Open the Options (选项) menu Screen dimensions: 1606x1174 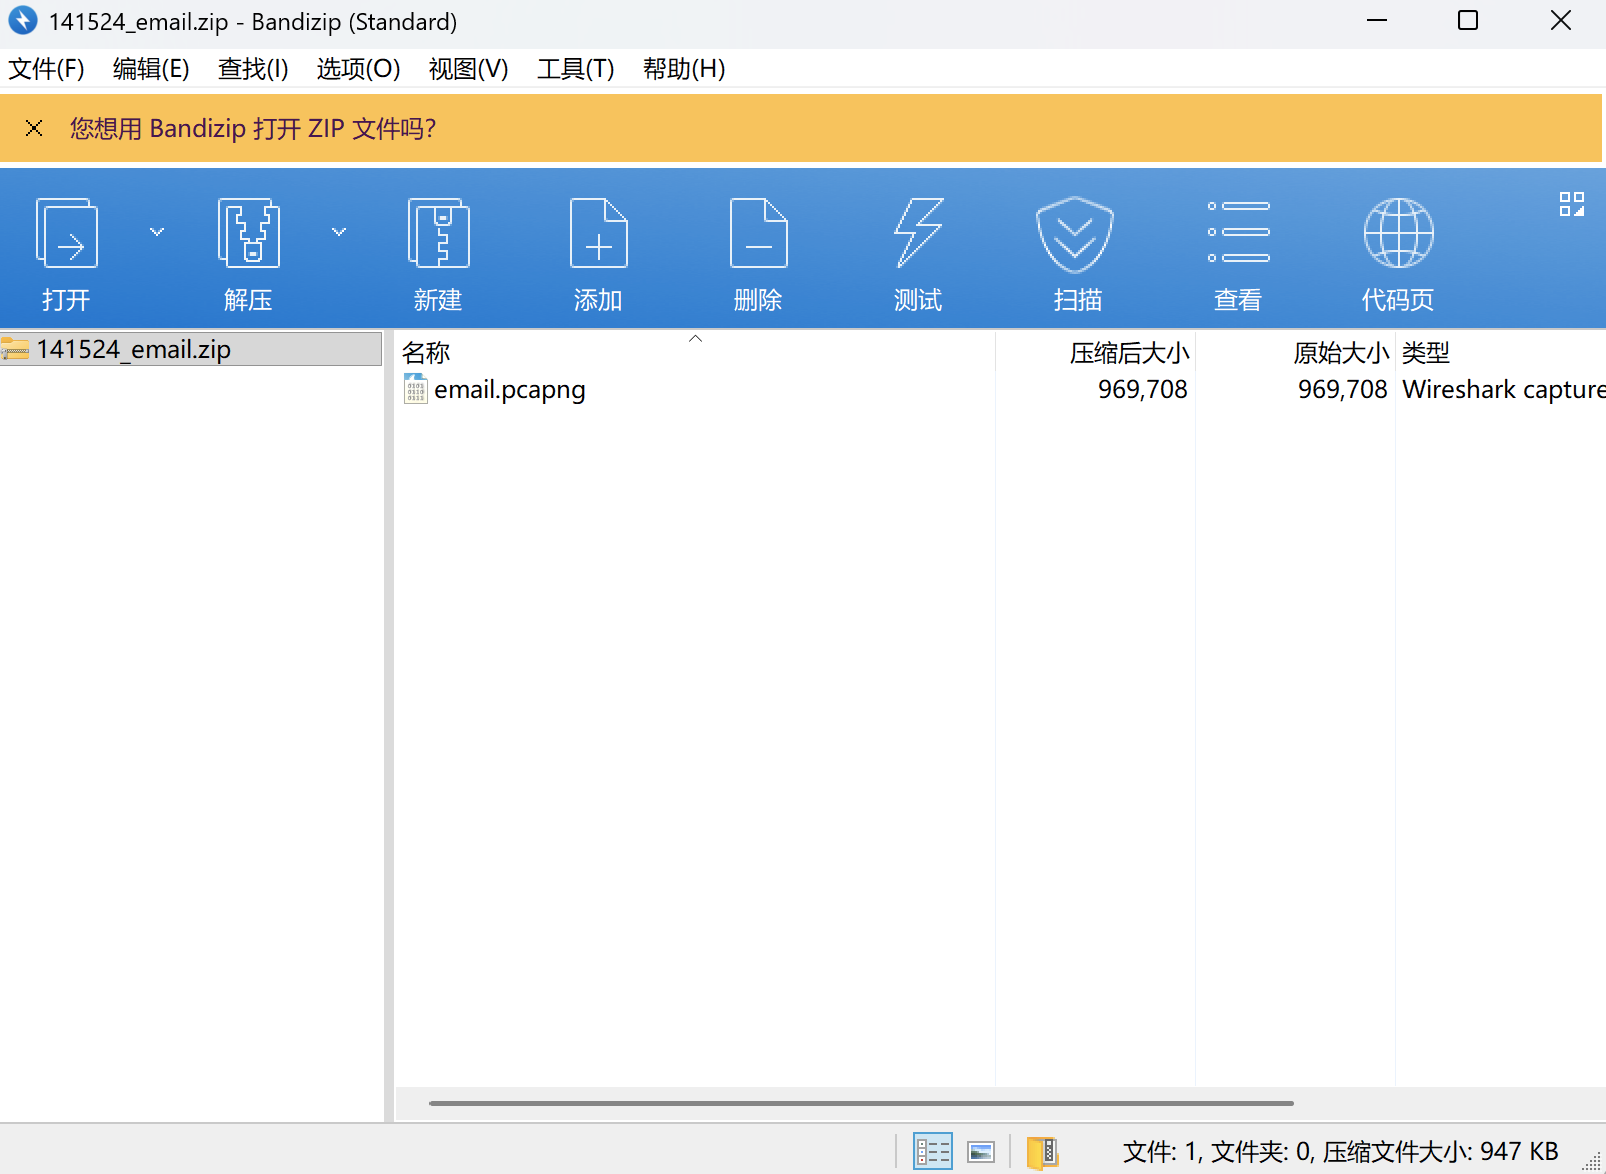(358, 69)
